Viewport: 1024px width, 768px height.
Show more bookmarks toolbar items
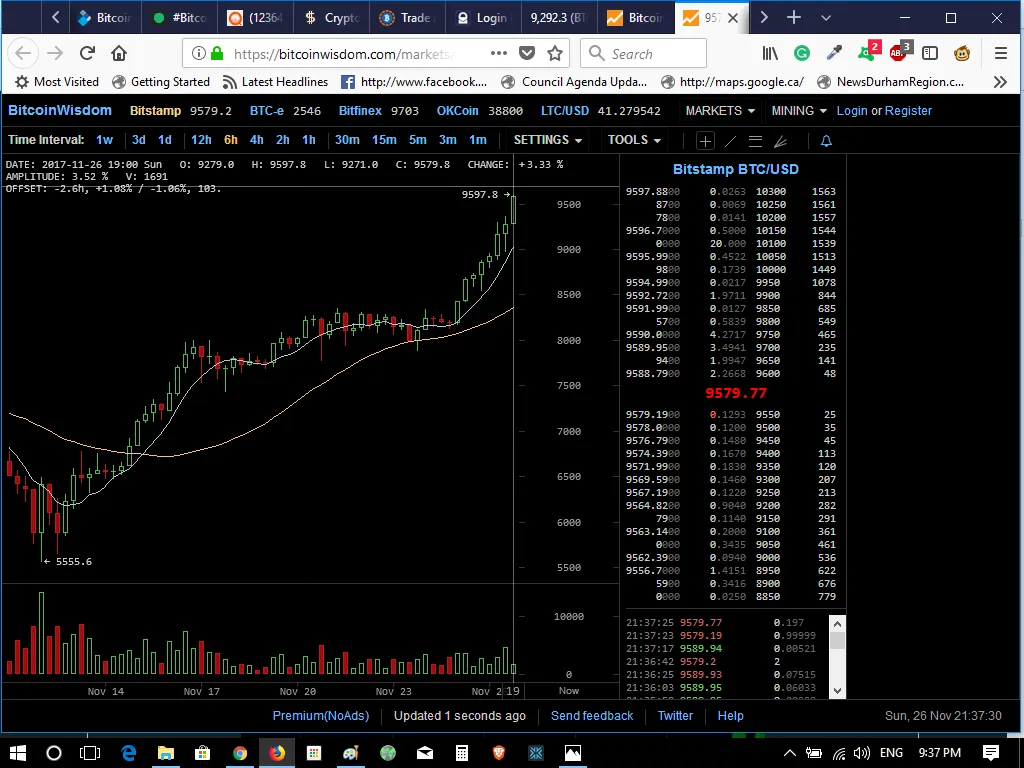coord(1000,82)
